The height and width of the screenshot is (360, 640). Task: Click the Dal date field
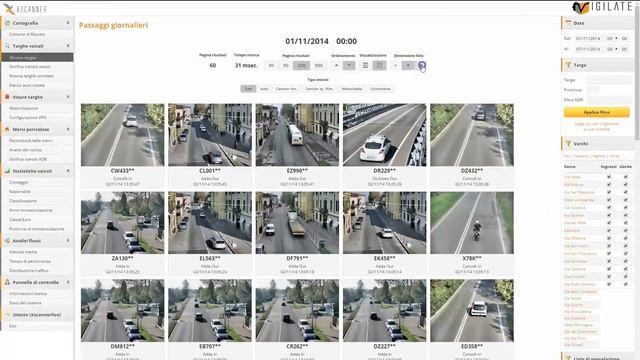588,38
